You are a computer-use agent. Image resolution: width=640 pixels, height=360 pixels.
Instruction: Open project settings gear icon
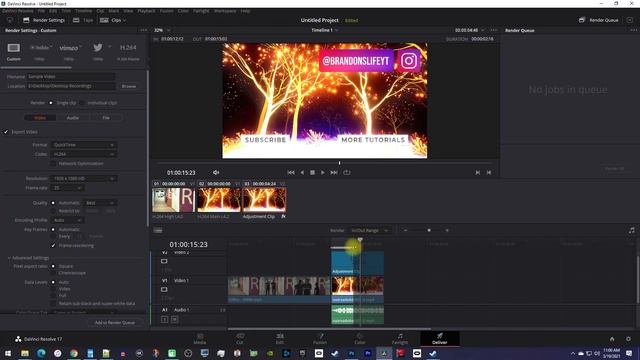pyautogui.click(x=628, y=339)
